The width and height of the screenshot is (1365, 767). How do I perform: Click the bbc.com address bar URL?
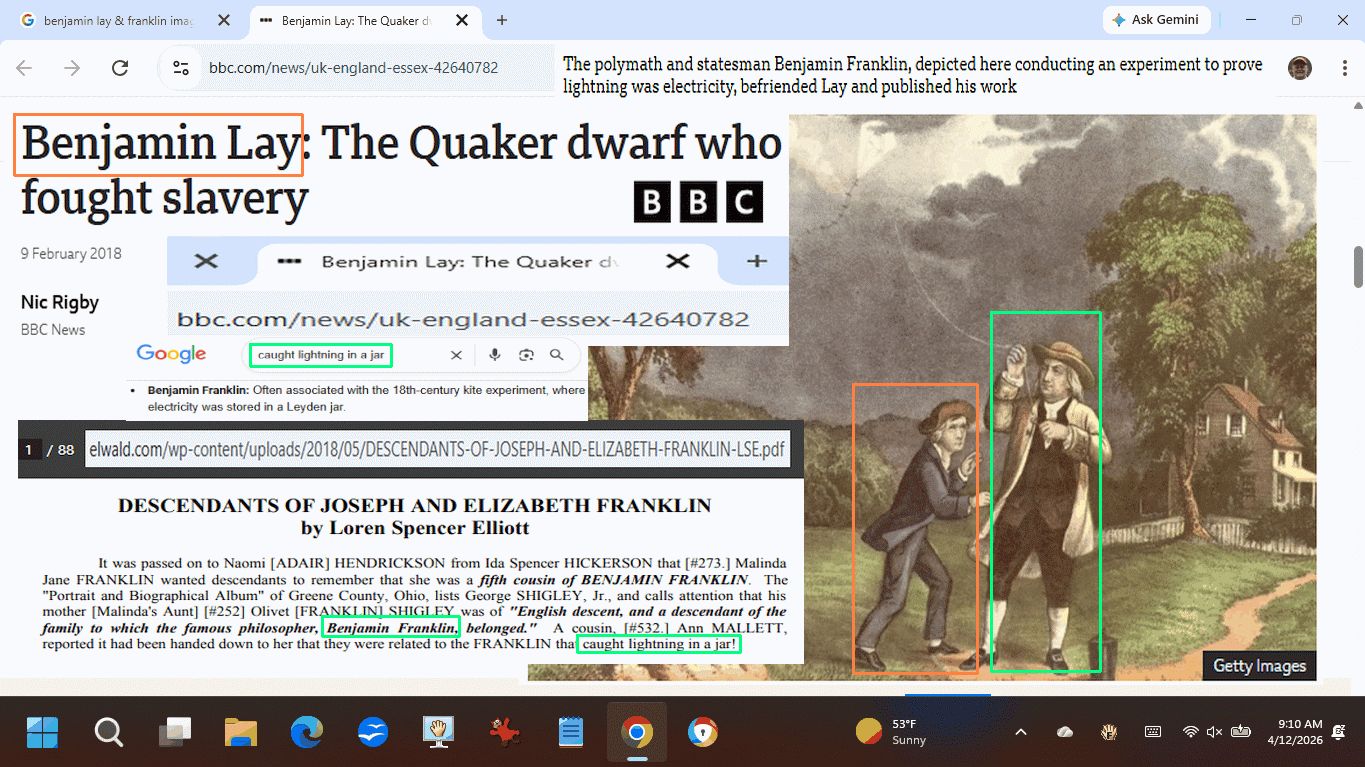[353, 68]
